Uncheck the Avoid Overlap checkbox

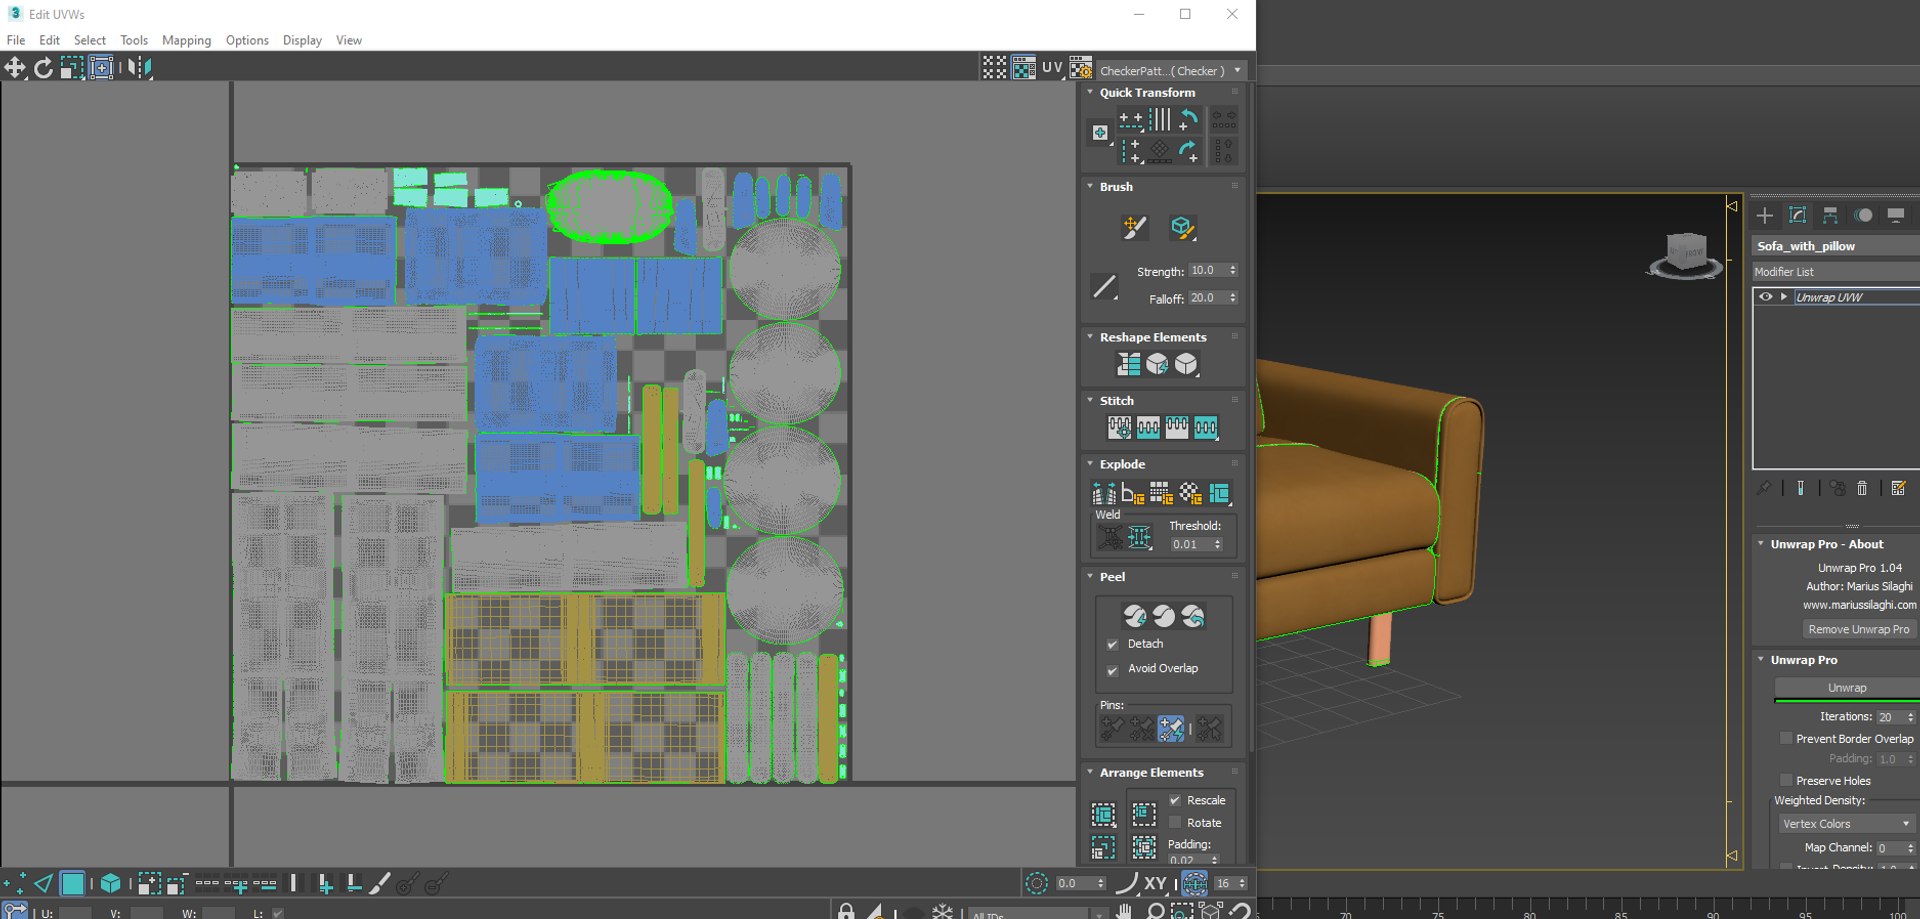coord(1112,670)
